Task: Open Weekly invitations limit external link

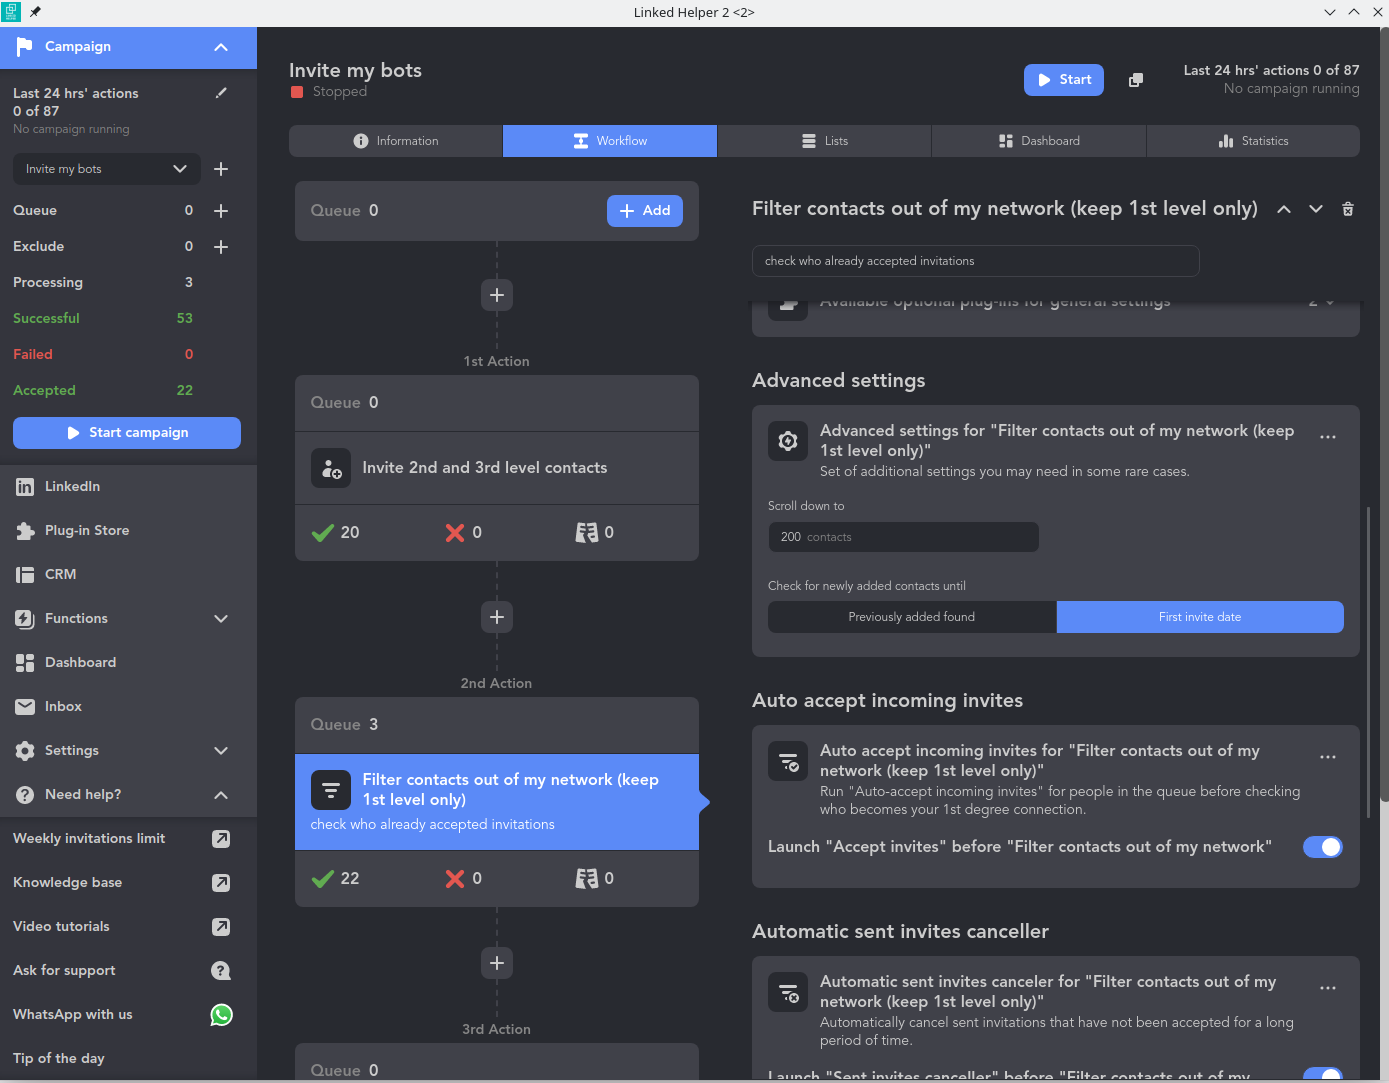Action: point(221,839)
